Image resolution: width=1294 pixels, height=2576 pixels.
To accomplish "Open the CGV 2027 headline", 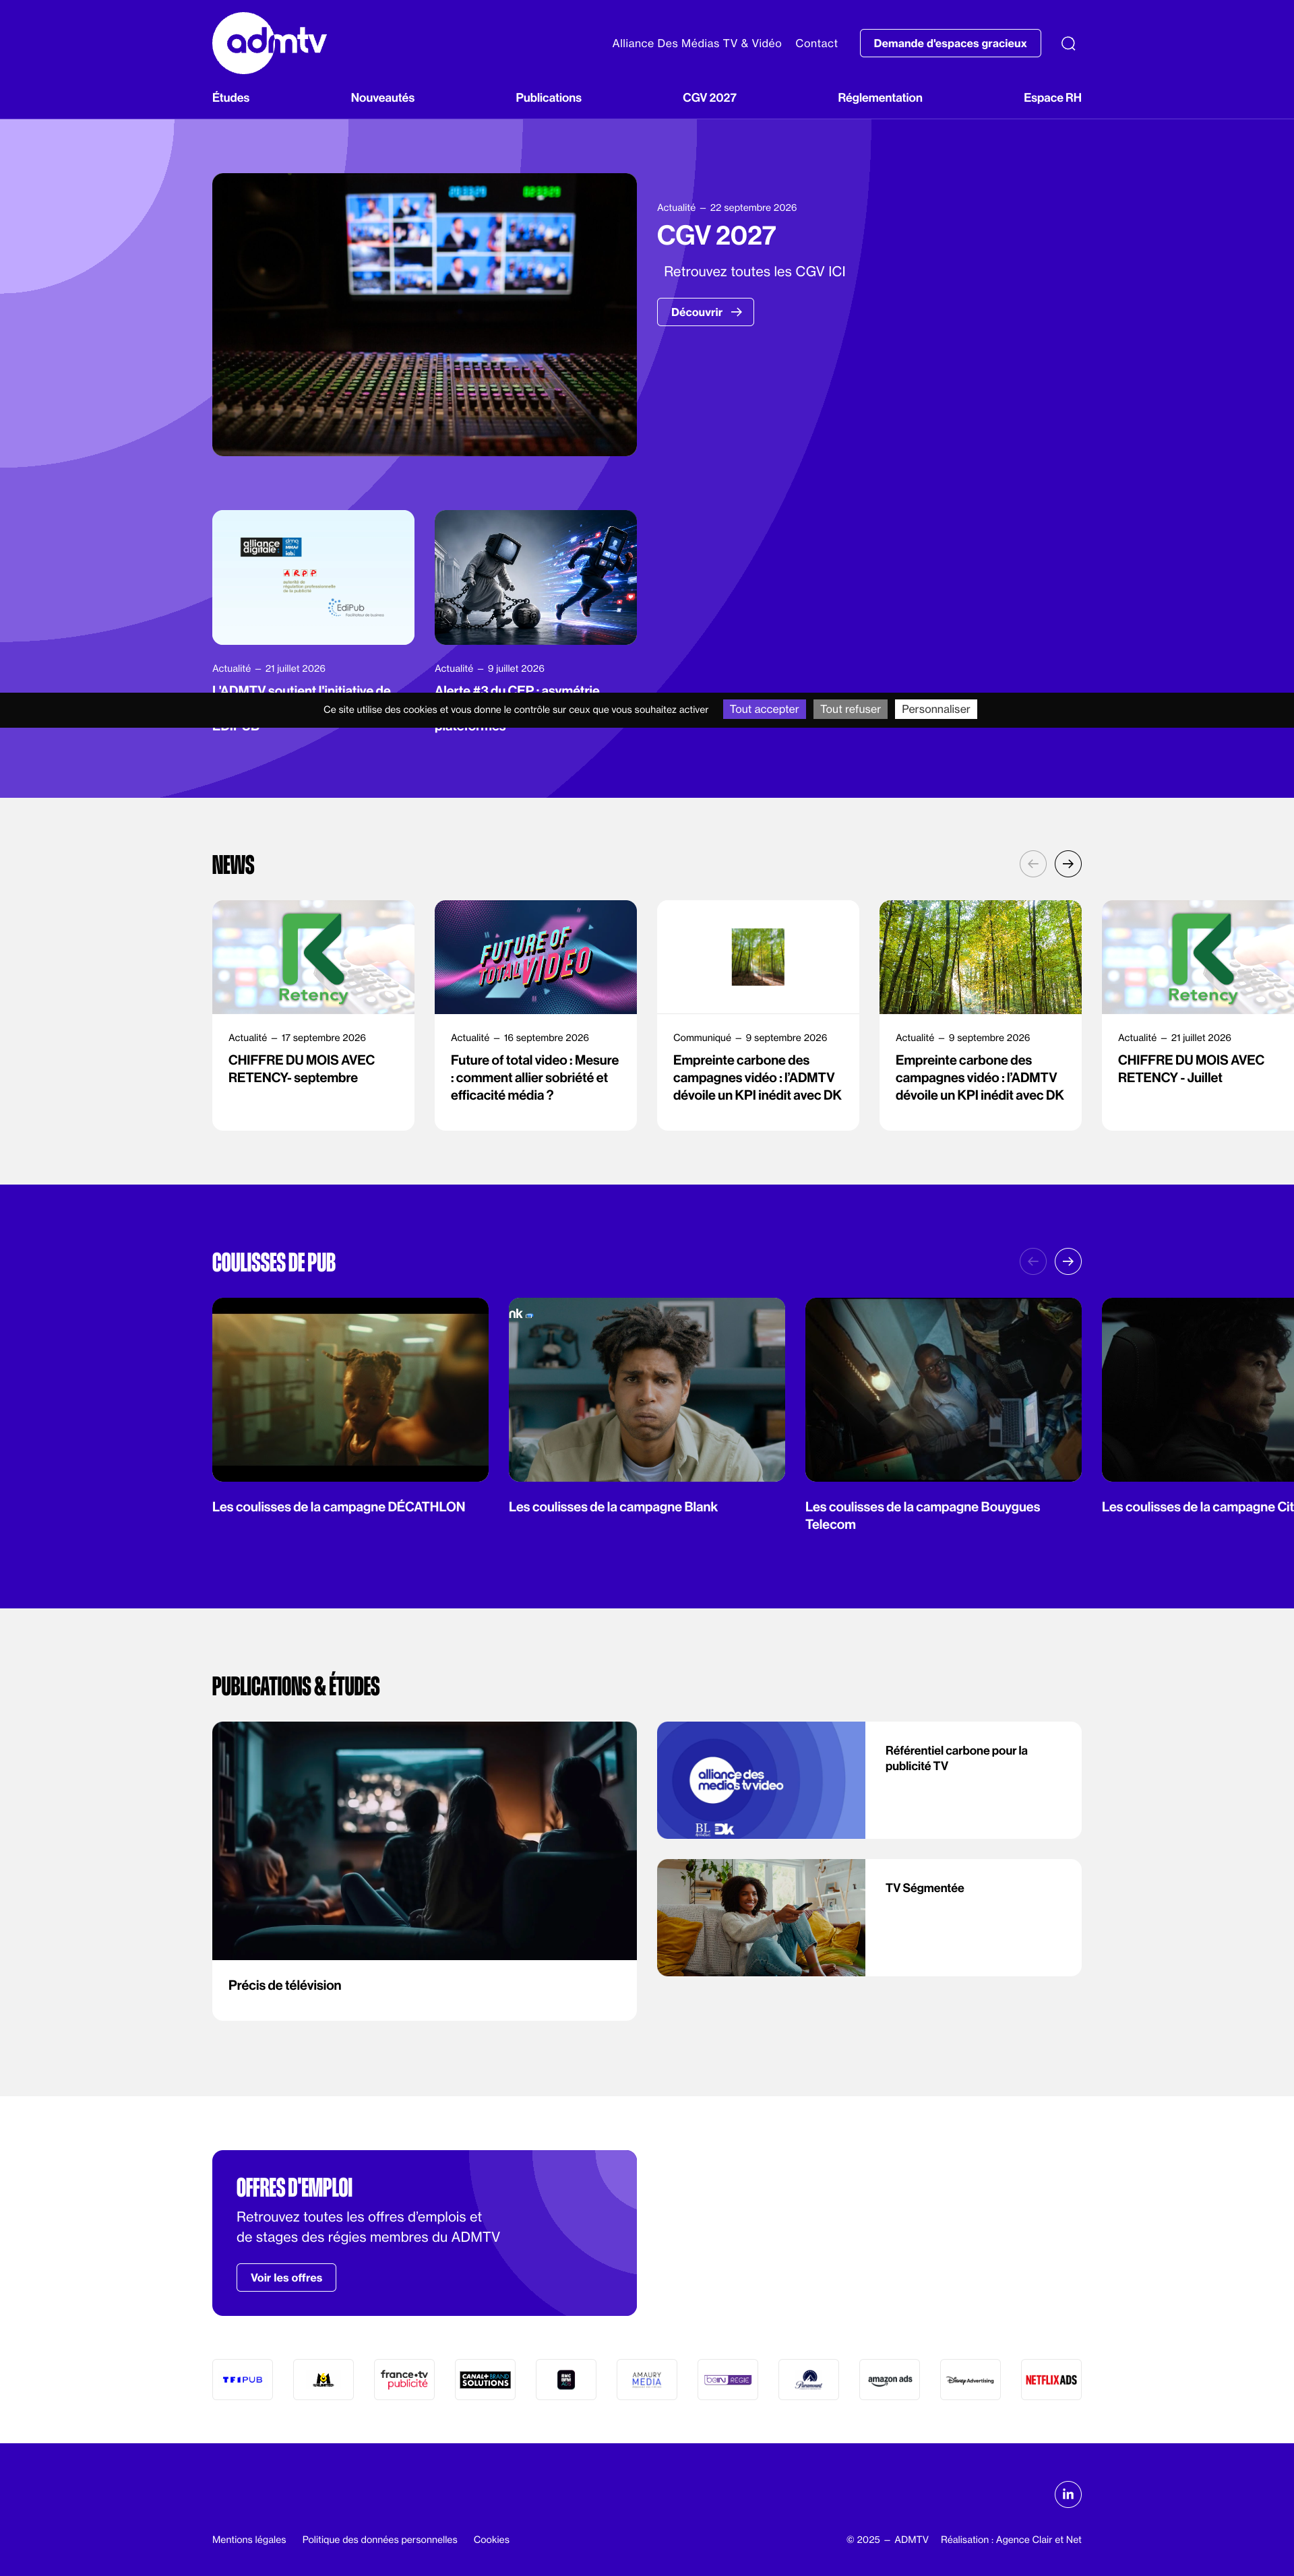I will pyautogui.click(x=716, y=236).
